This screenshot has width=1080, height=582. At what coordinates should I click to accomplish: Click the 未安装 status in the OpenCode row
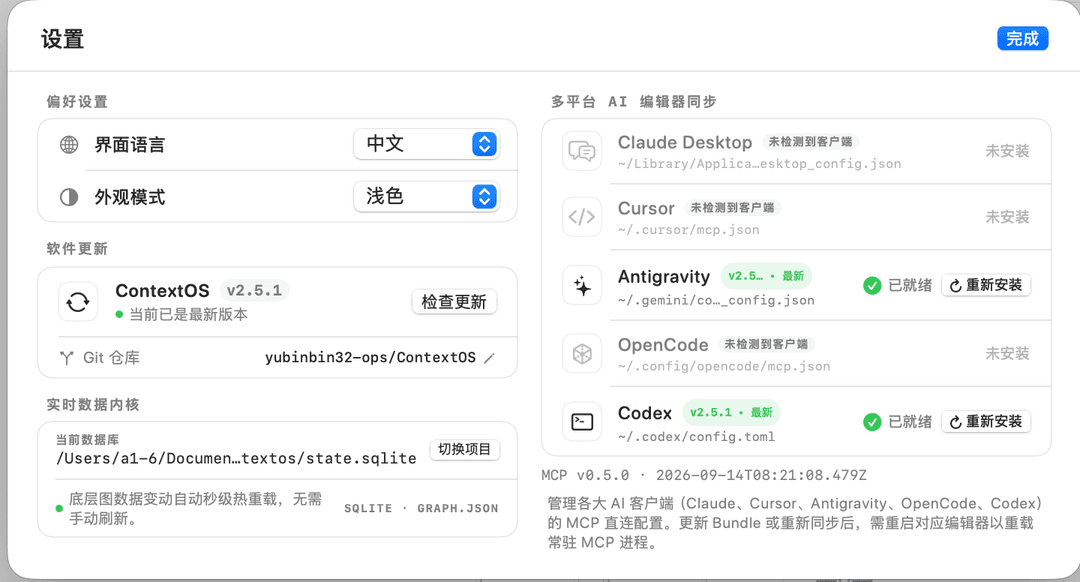[x=1007, y=353]
